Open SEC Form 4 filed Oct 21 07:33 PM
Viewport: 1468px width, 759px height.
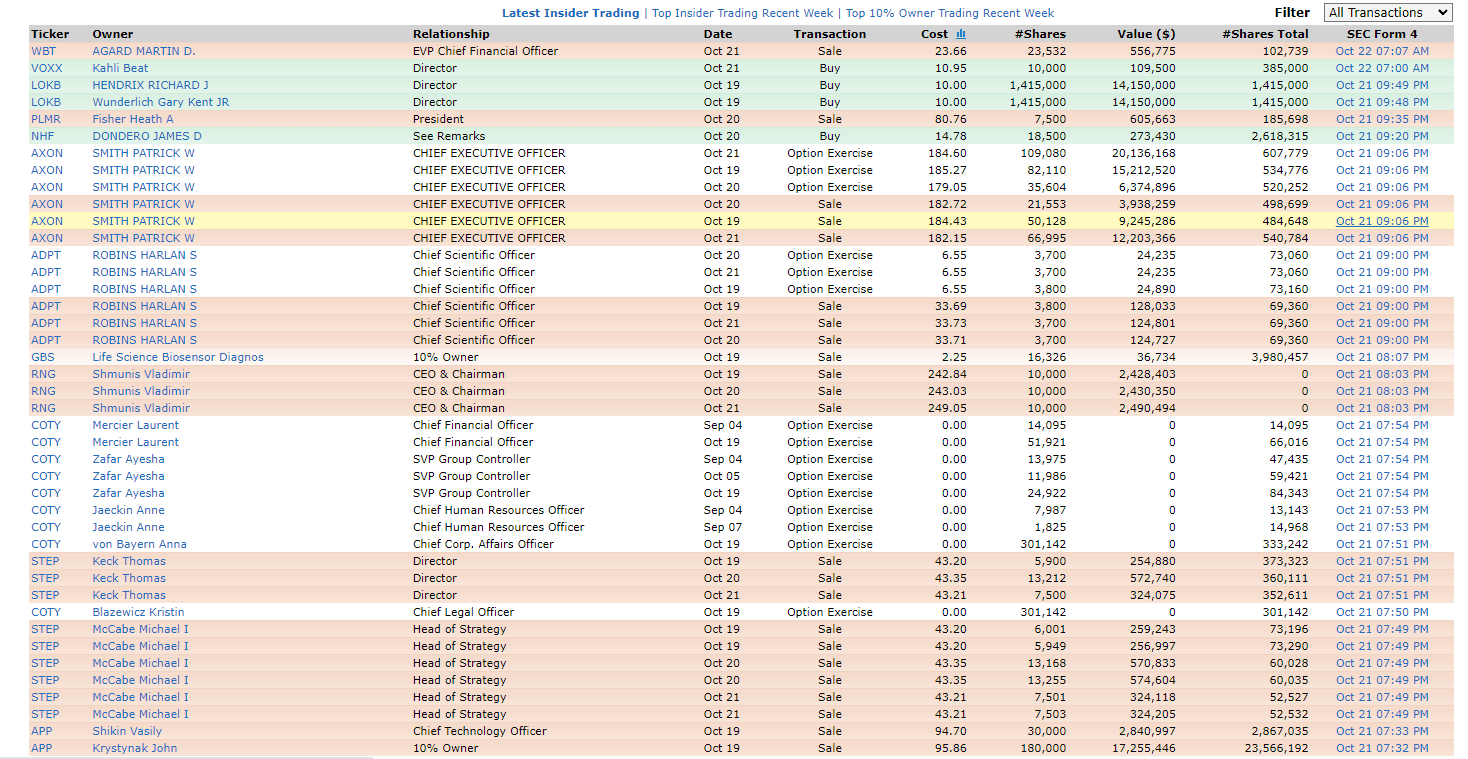[x=1382, y=731]
